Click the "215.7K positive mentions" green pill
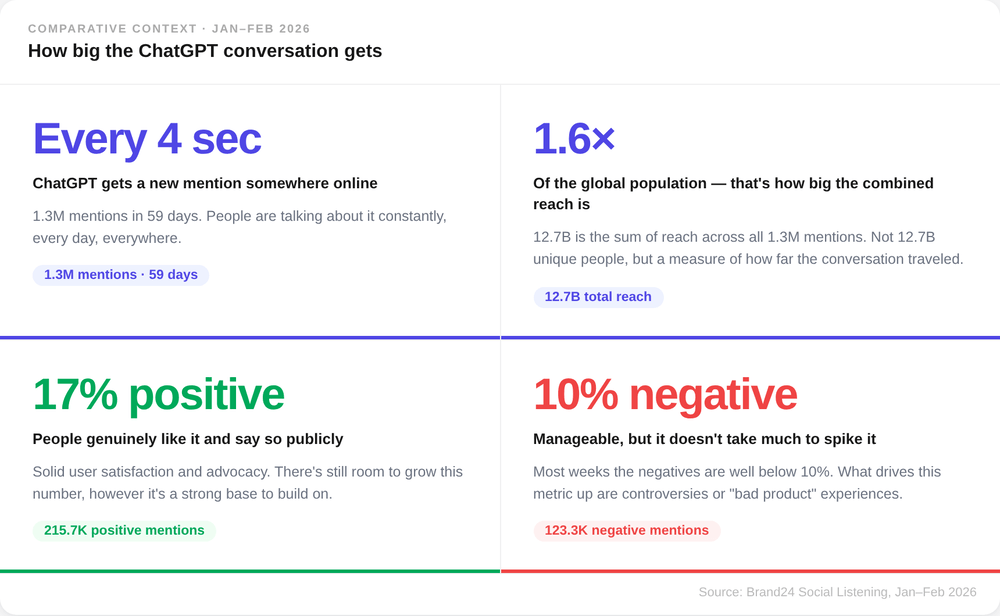 [x=124, y=530]
